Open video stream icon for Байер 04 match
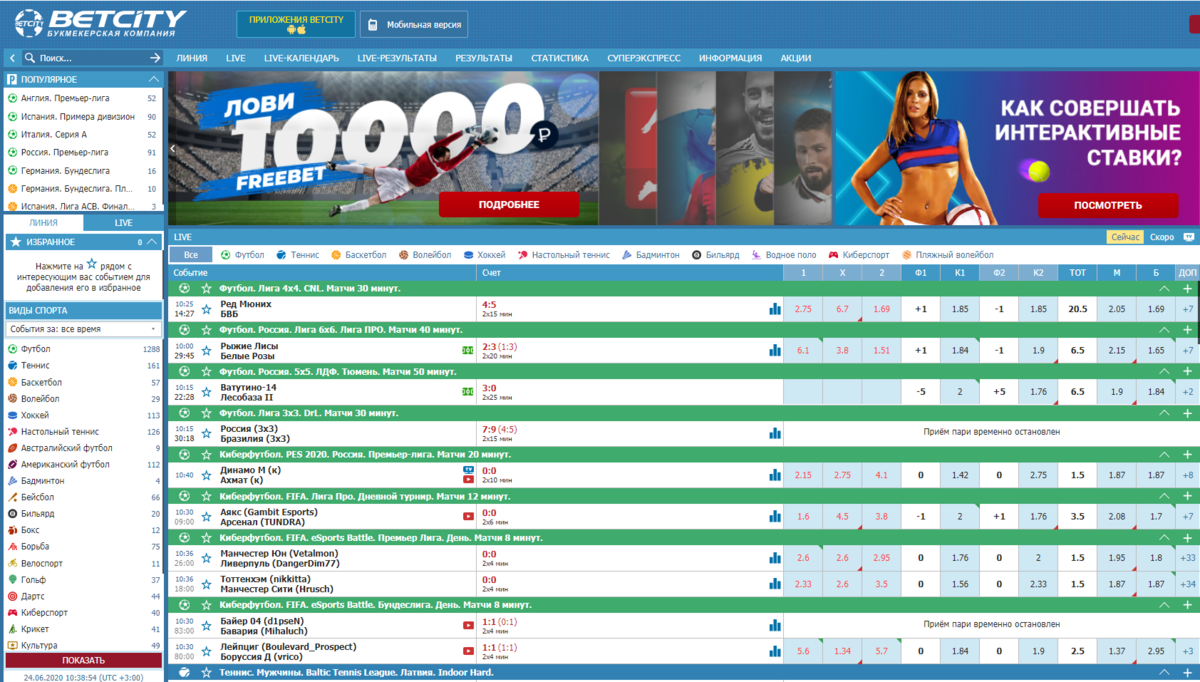1200x682 pixels. pos(468,625)
